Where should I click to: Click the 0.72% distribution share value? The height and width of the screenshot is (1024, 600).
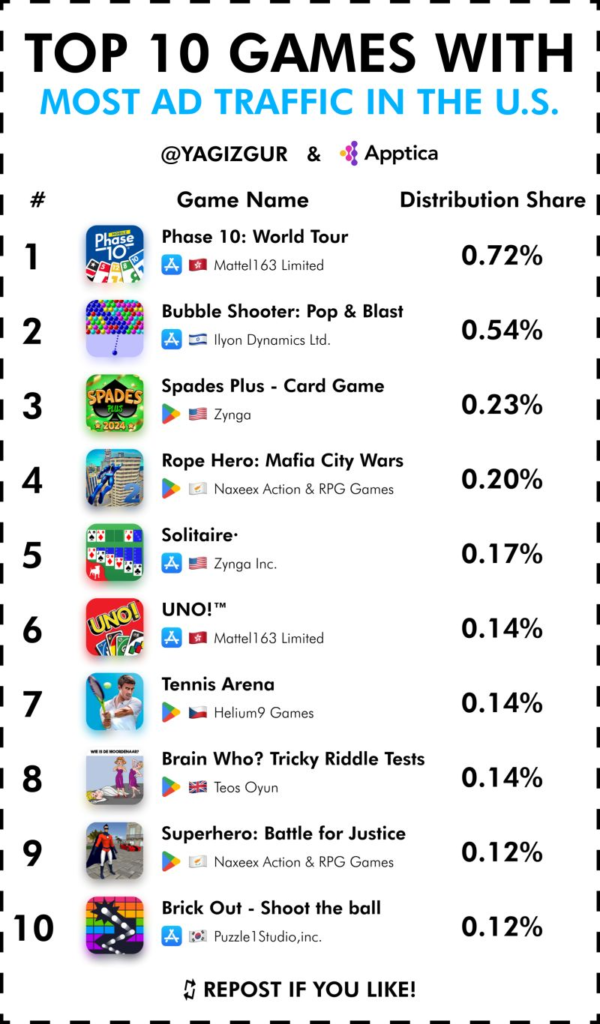[501, 256]
